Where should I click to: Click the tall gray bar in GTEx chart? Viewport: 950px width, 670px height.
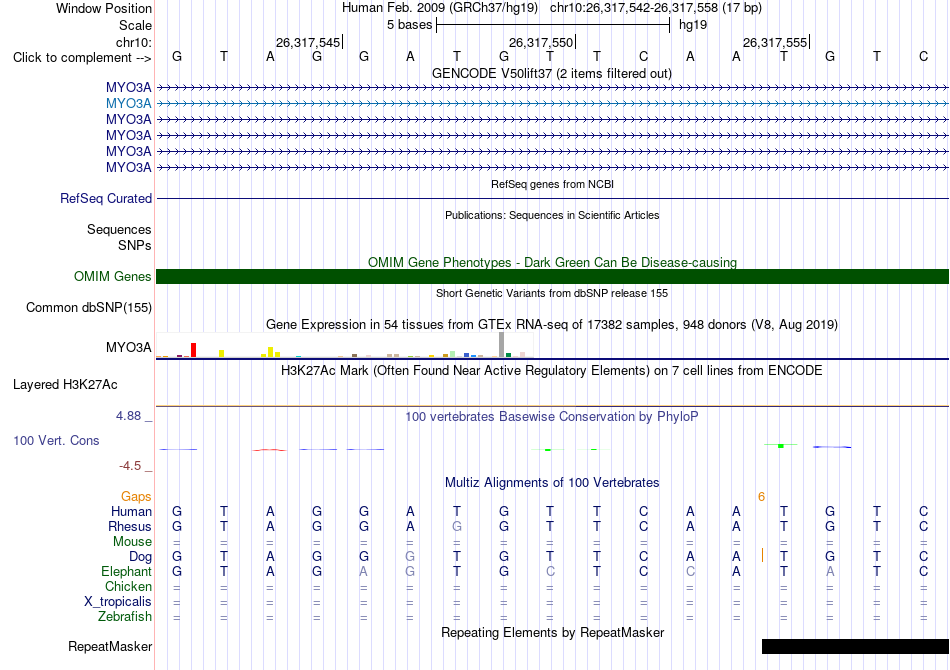point(501,345)
